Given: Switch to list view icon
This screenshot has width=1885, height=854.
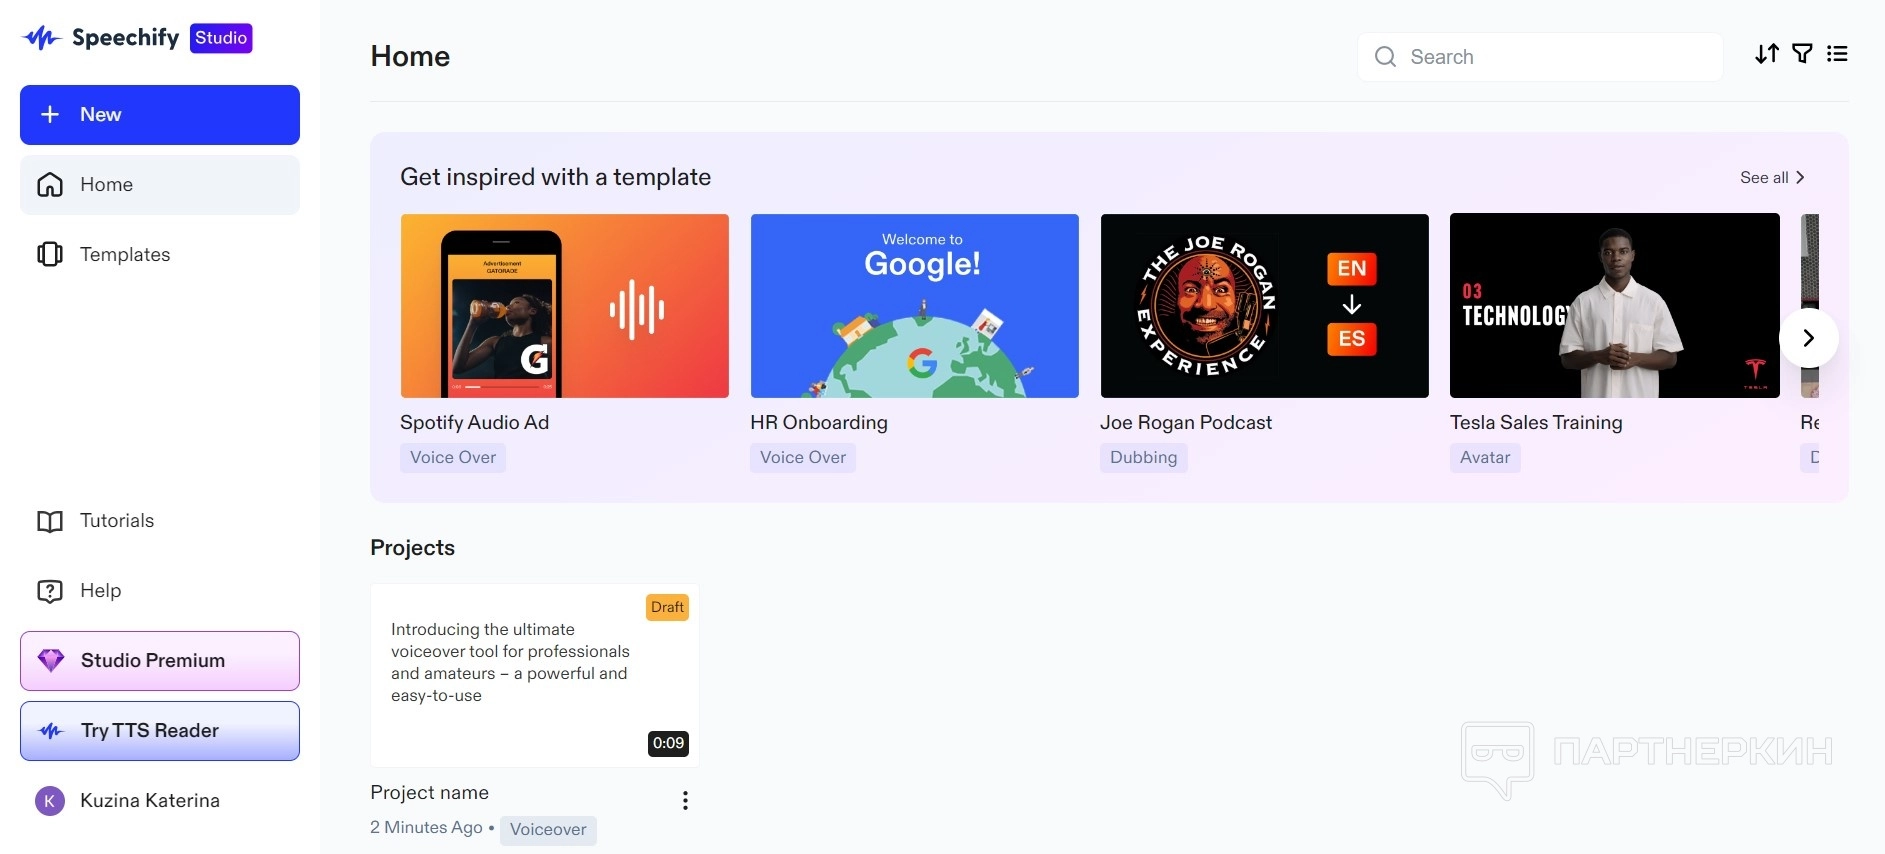Looking at the screenshot, I should 1837,54.
